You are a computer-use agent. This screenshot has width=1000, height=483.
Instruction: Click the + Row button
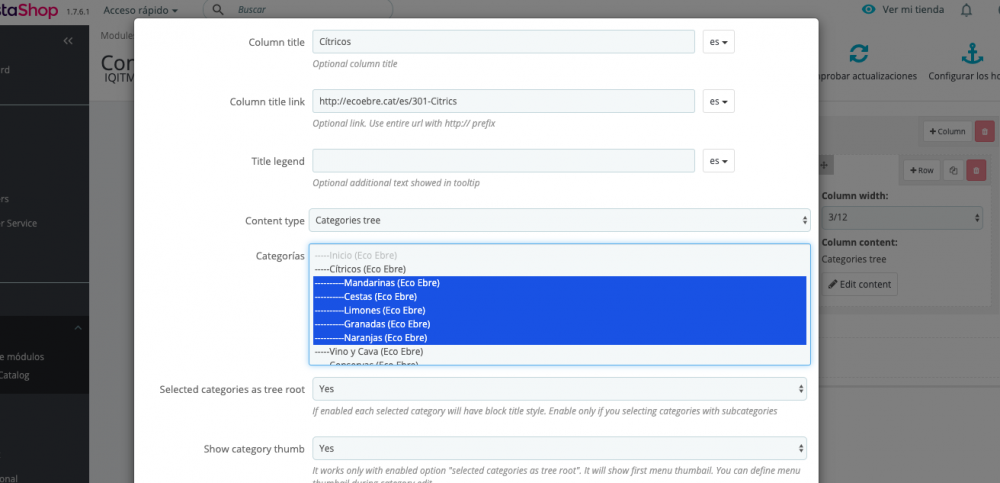(922, 170)
